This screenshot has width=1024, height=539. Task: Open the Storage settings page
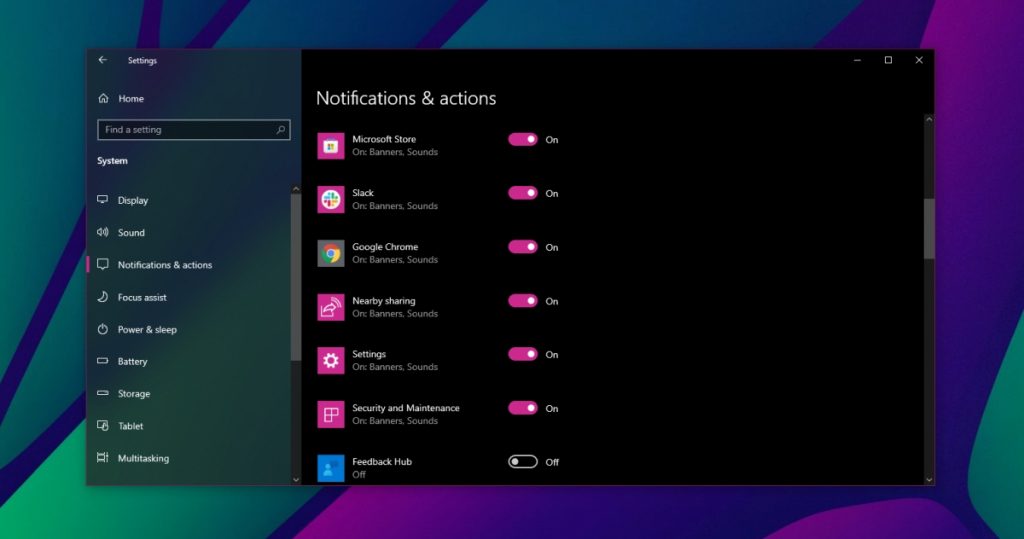(x=134, y=393)
